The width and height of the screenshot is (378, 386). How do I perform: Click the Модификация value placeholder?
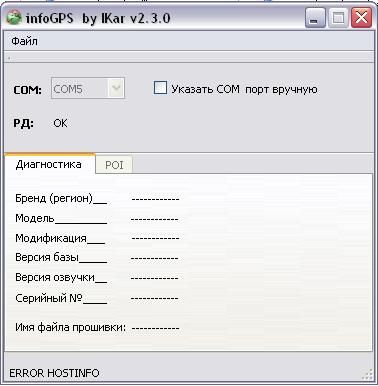(x=155, y=238)
